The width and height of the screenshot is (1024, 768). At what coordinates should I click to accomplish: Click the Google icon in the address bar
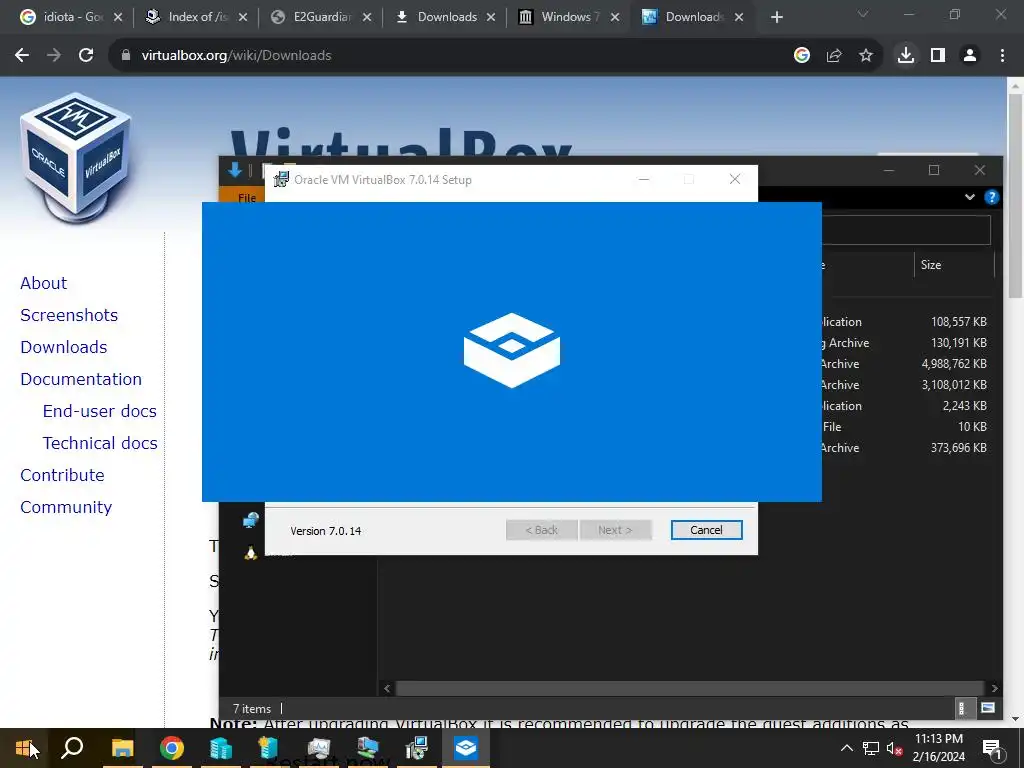coord(802,56)
